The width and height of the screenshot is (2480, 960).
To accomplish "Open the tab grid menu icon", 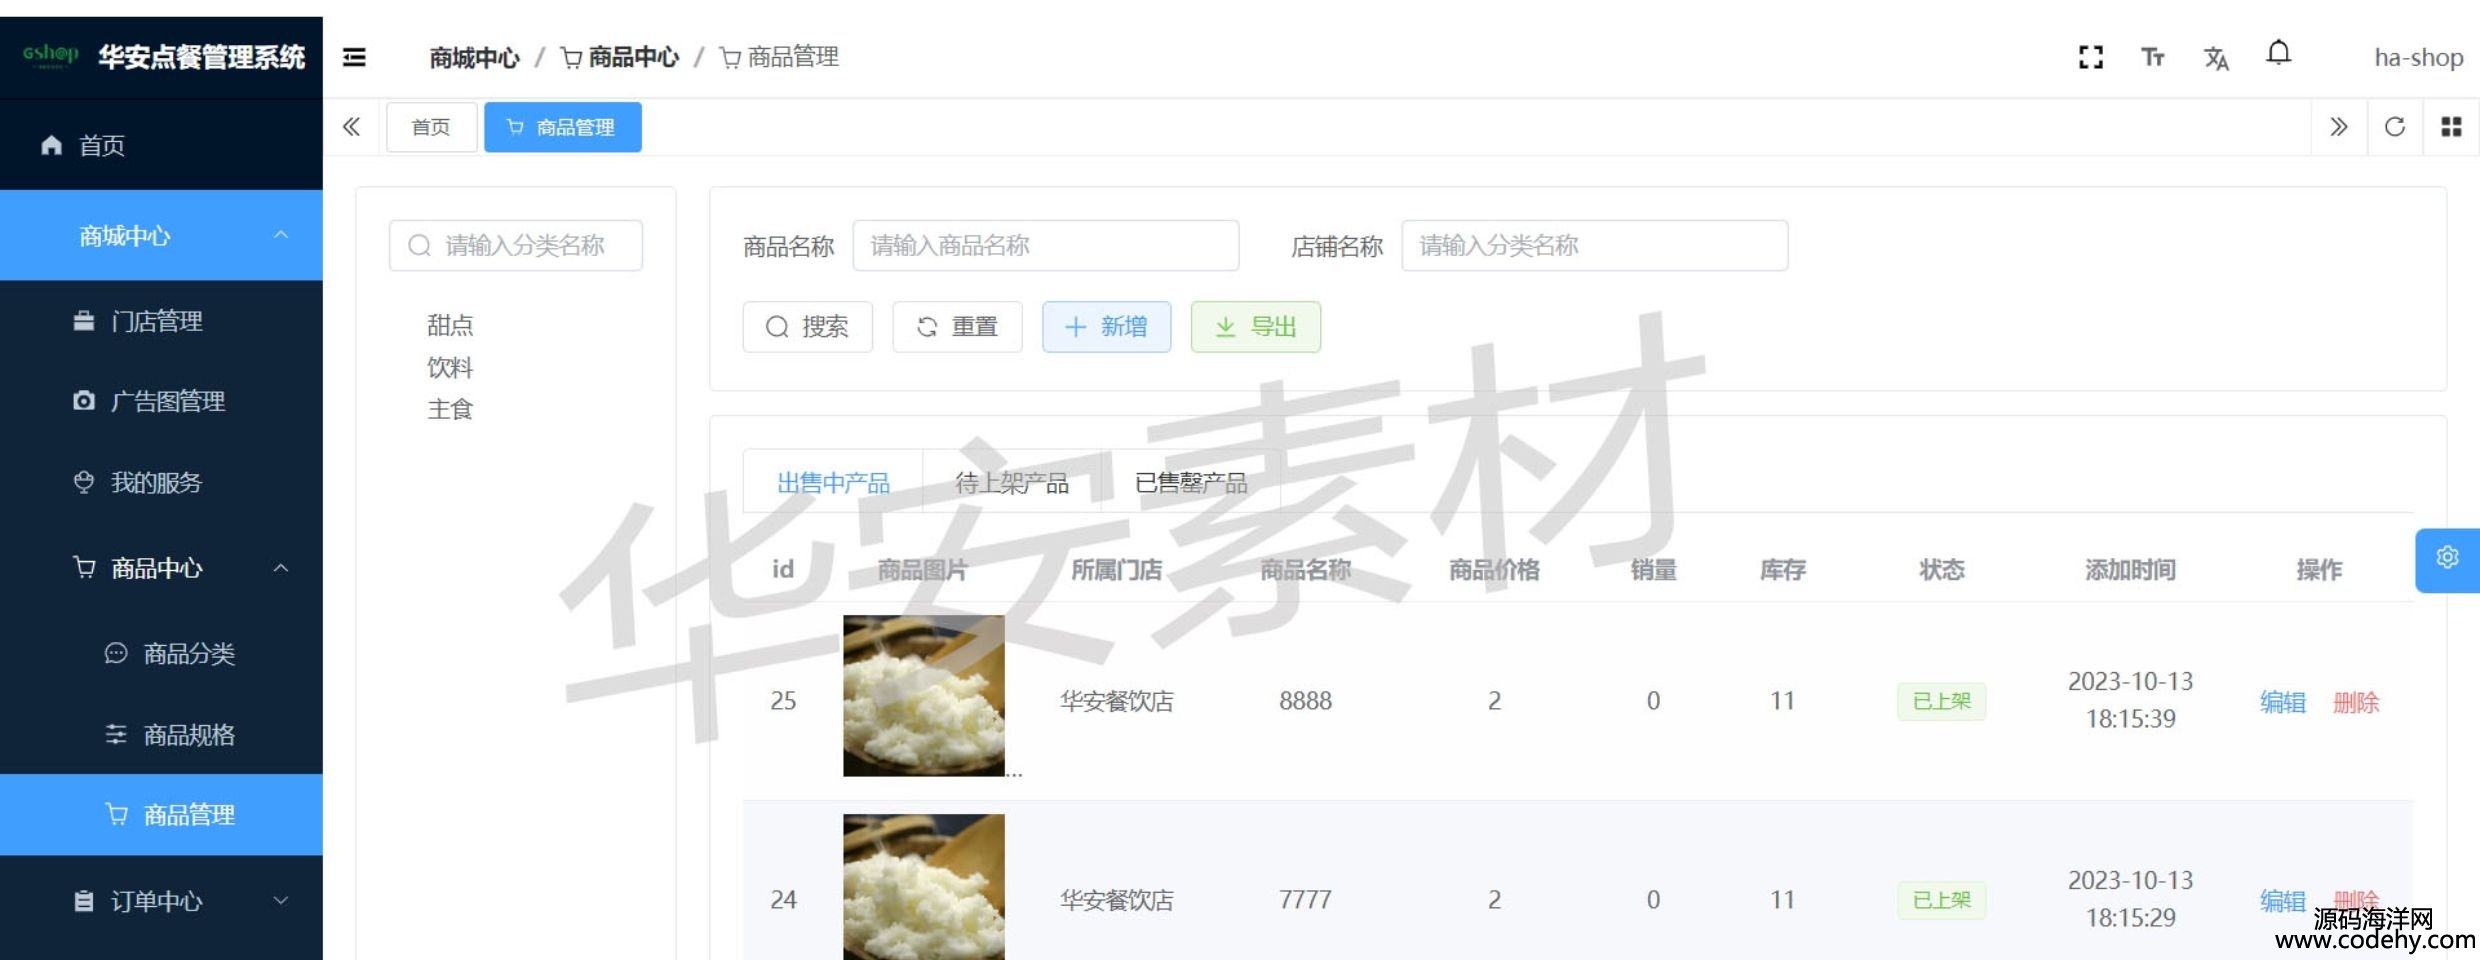I will (2451, 127).
